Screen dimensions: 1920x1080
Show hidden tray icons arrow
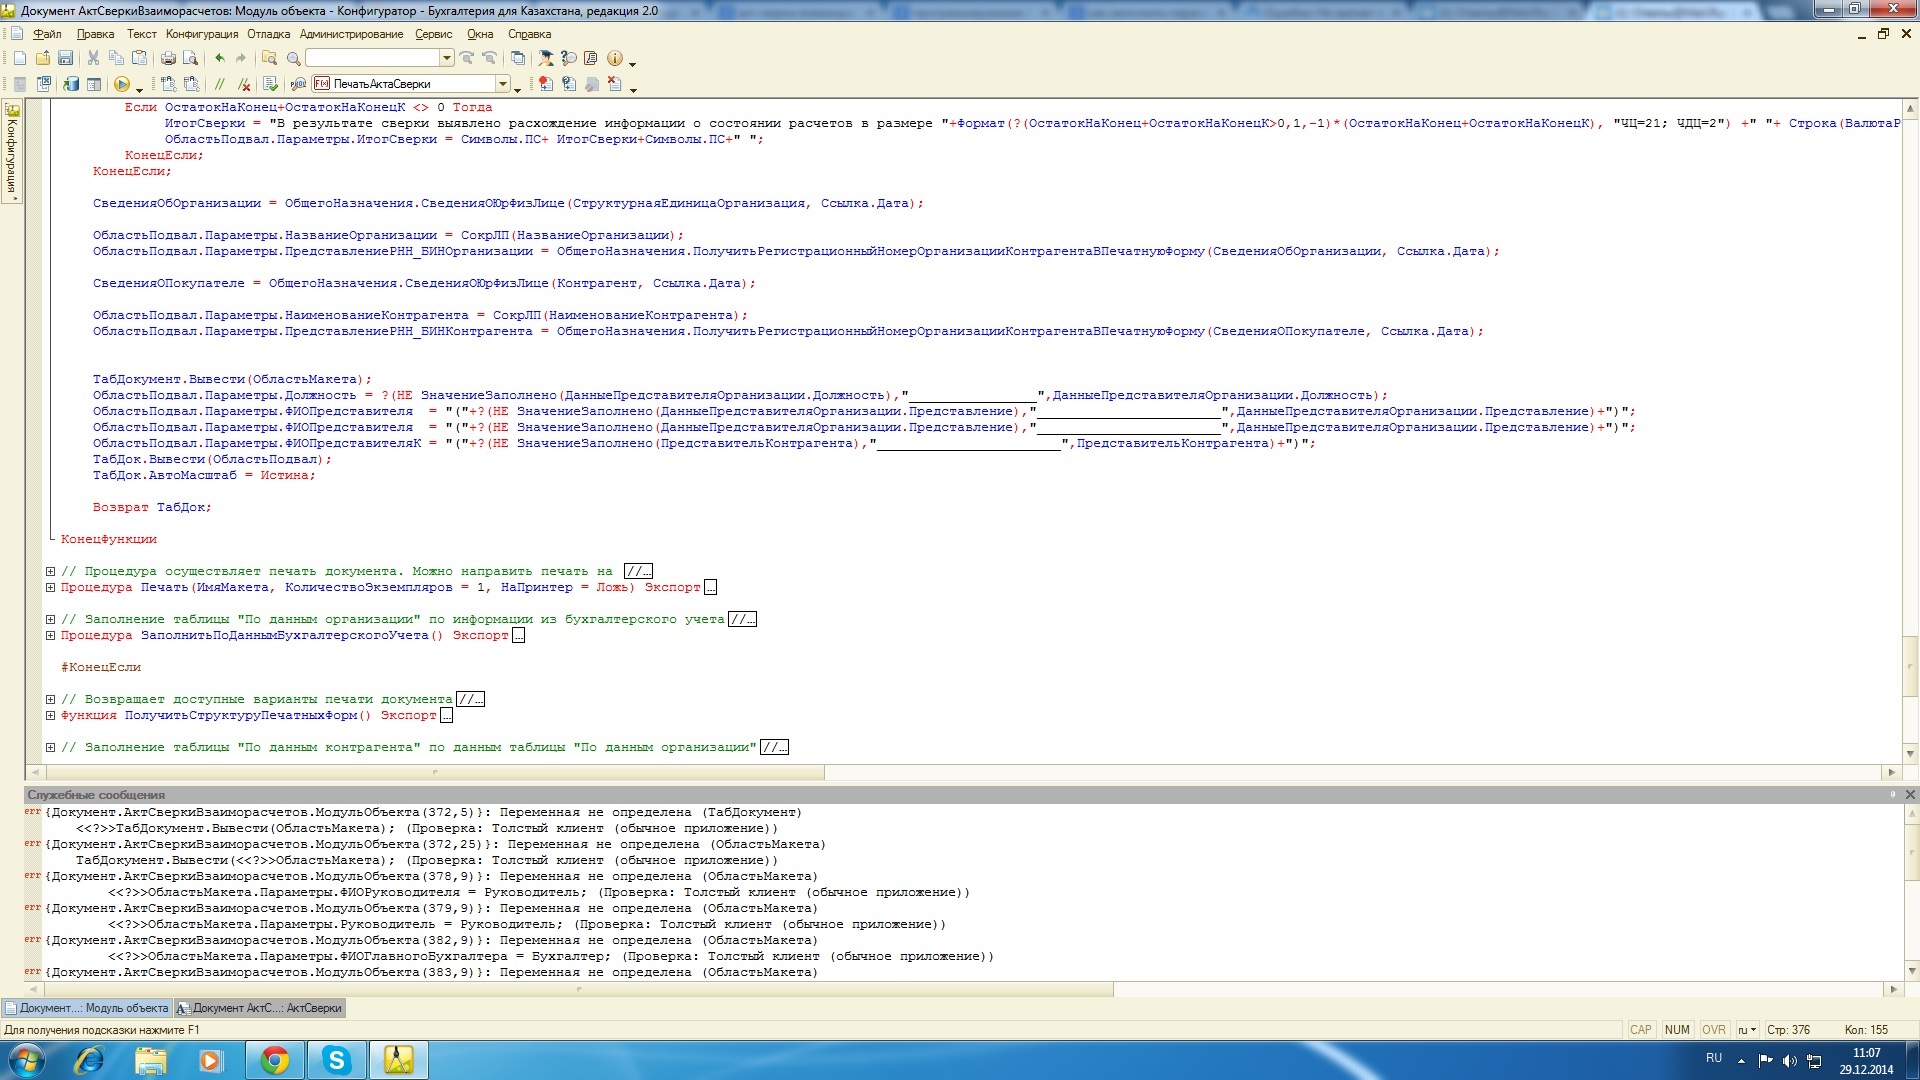(x=1741, y=1061)
